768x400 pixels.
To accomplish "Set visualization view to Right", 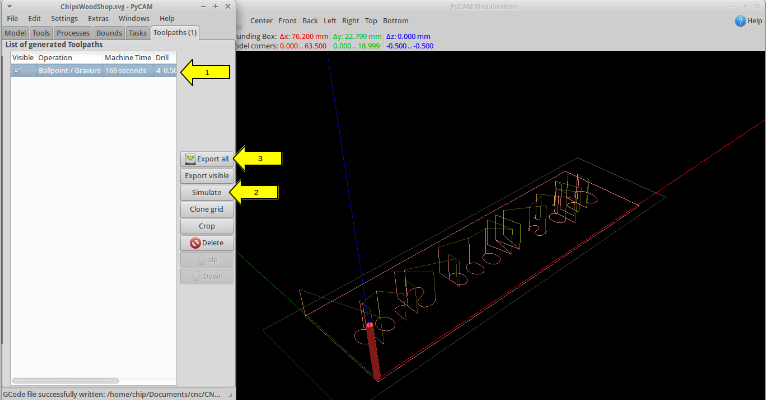I will [351, 21].
